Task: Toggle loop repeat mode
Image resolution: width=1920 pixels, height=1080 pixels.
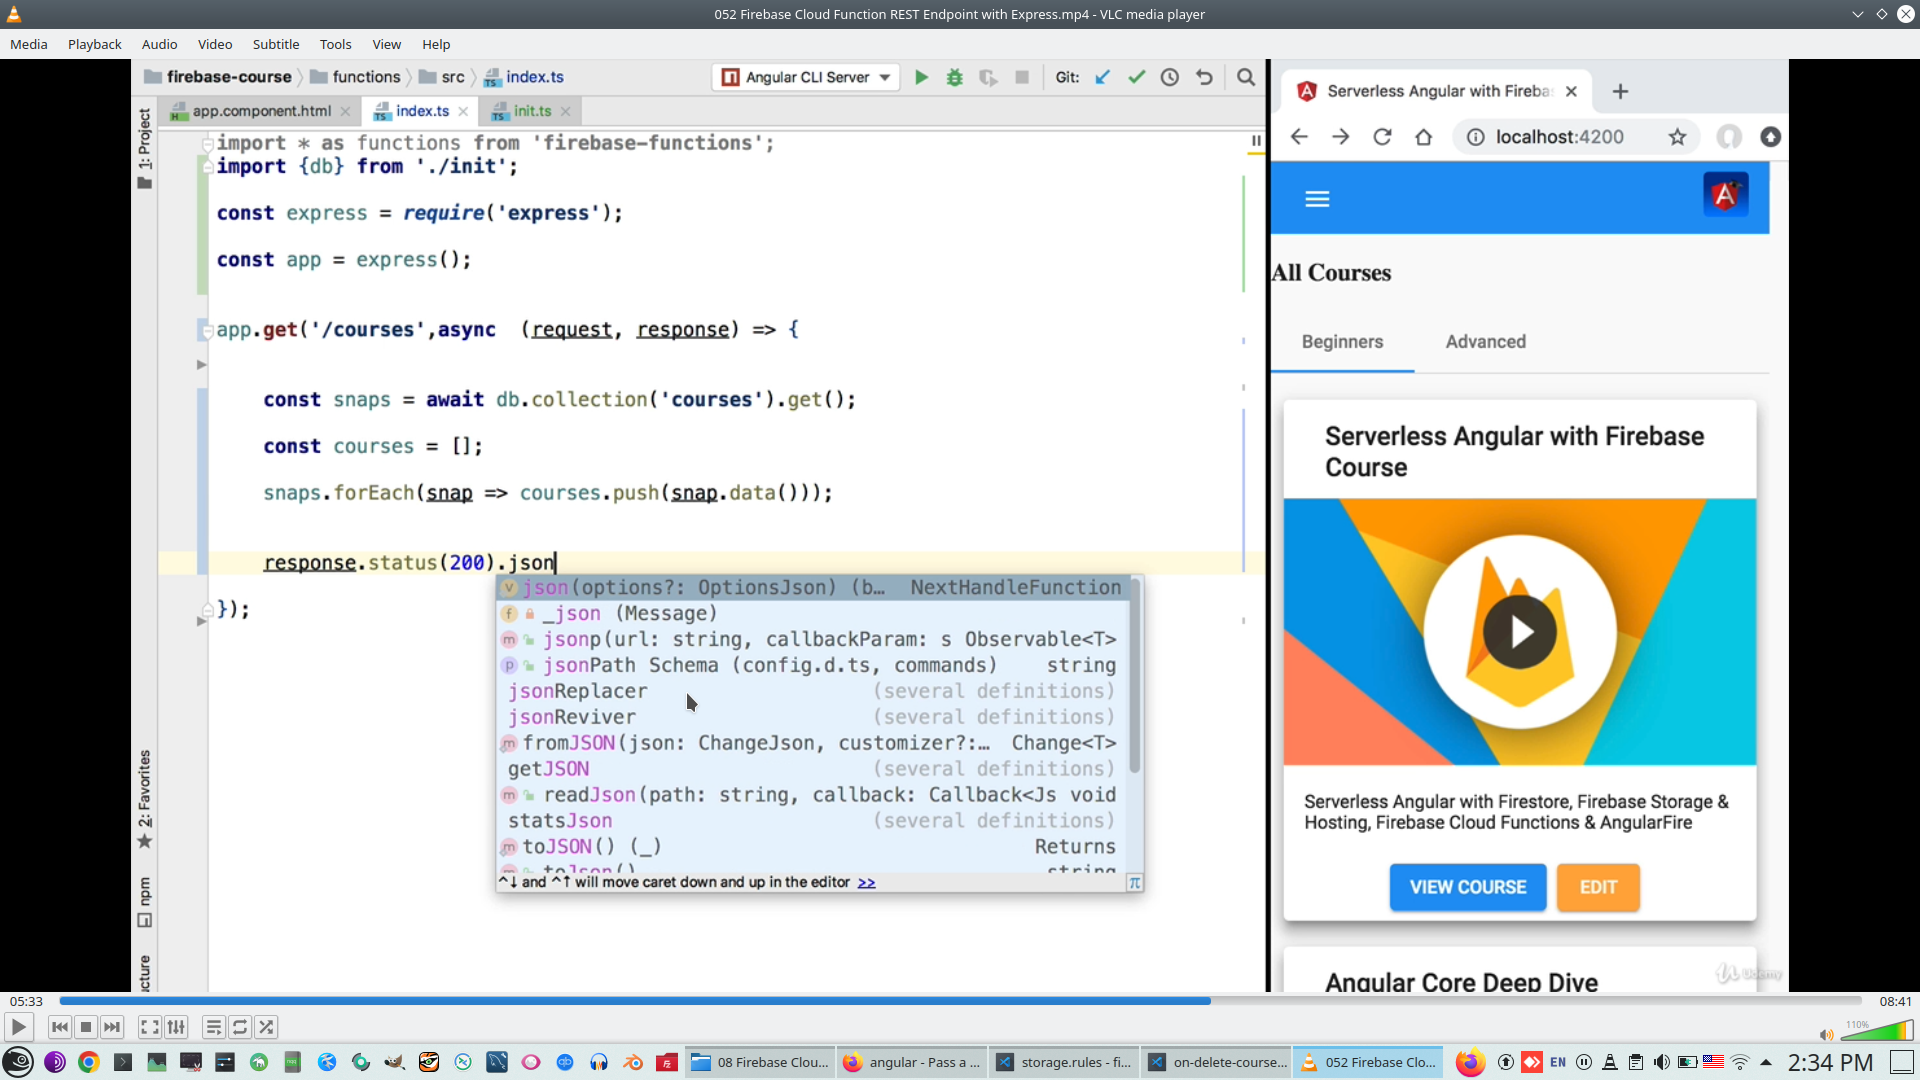Action: [240, 1027]
